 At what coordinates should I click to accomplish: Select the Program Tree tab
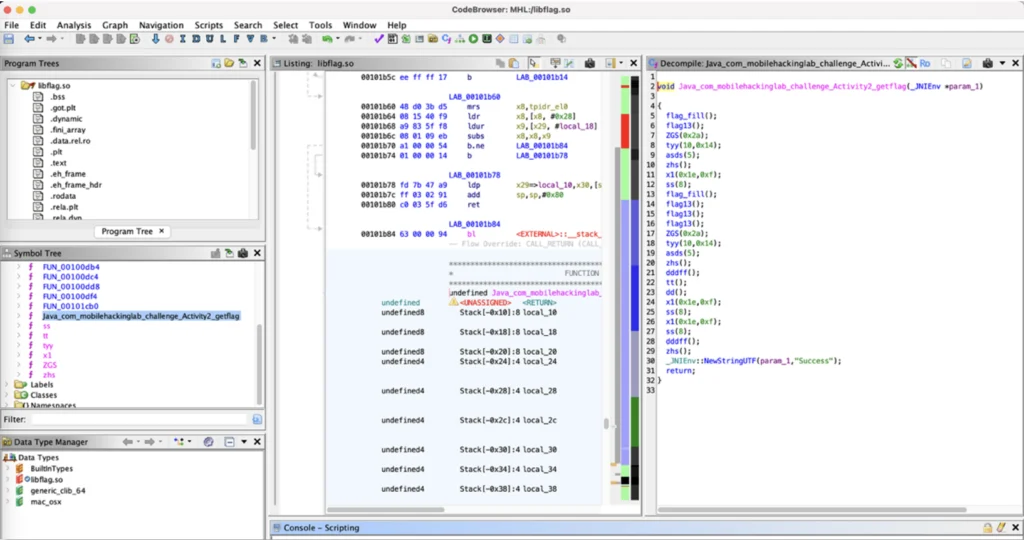tap(127, 231)
